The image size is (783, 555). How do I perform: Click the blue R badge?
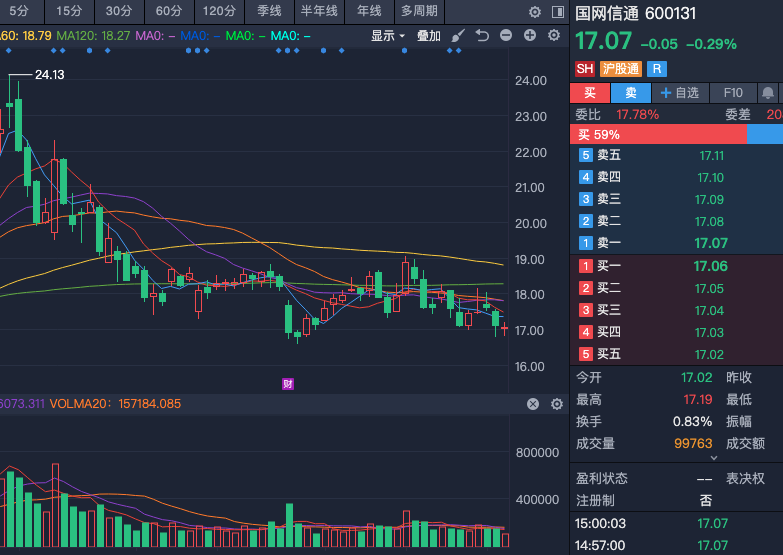(x=657, y=69)
